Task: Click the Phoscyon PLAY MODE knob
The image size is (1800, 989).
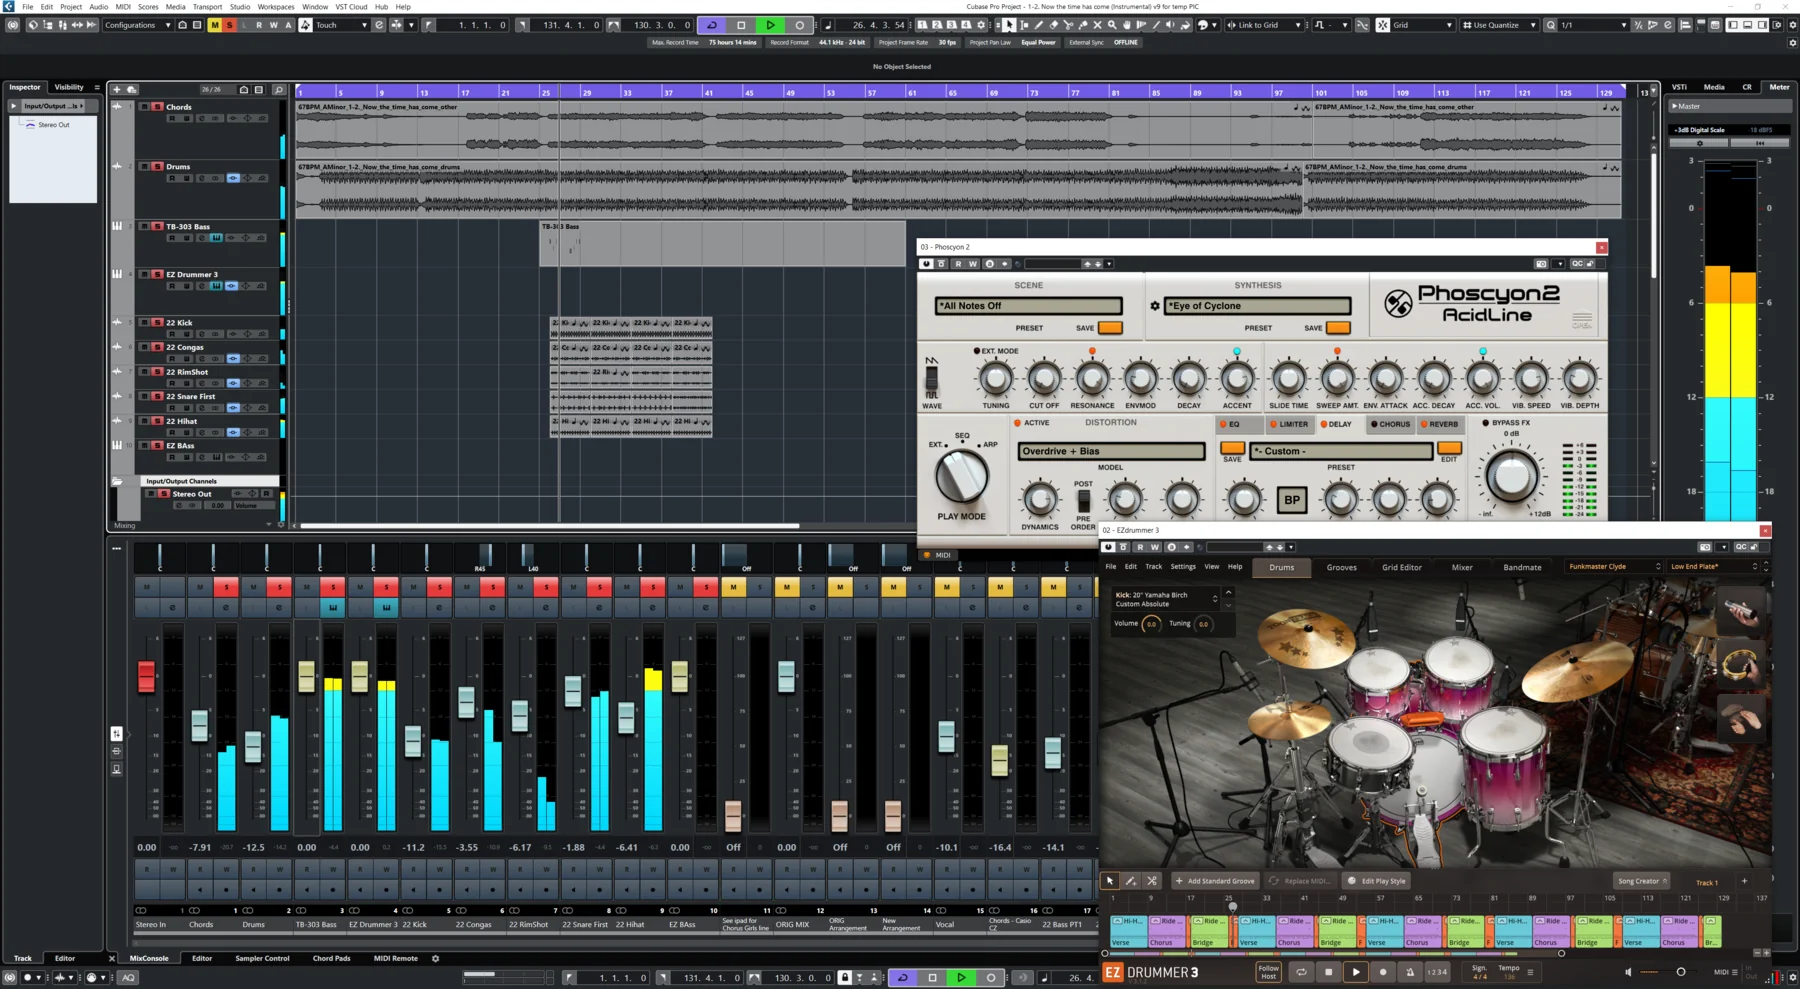Action: coord(961,477)
